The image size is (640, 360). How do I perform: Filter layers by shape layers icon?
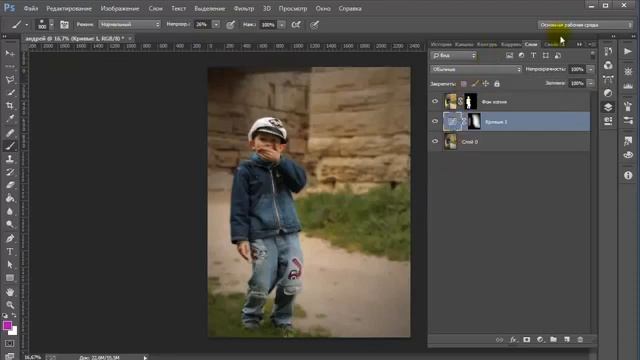[546, 56]
